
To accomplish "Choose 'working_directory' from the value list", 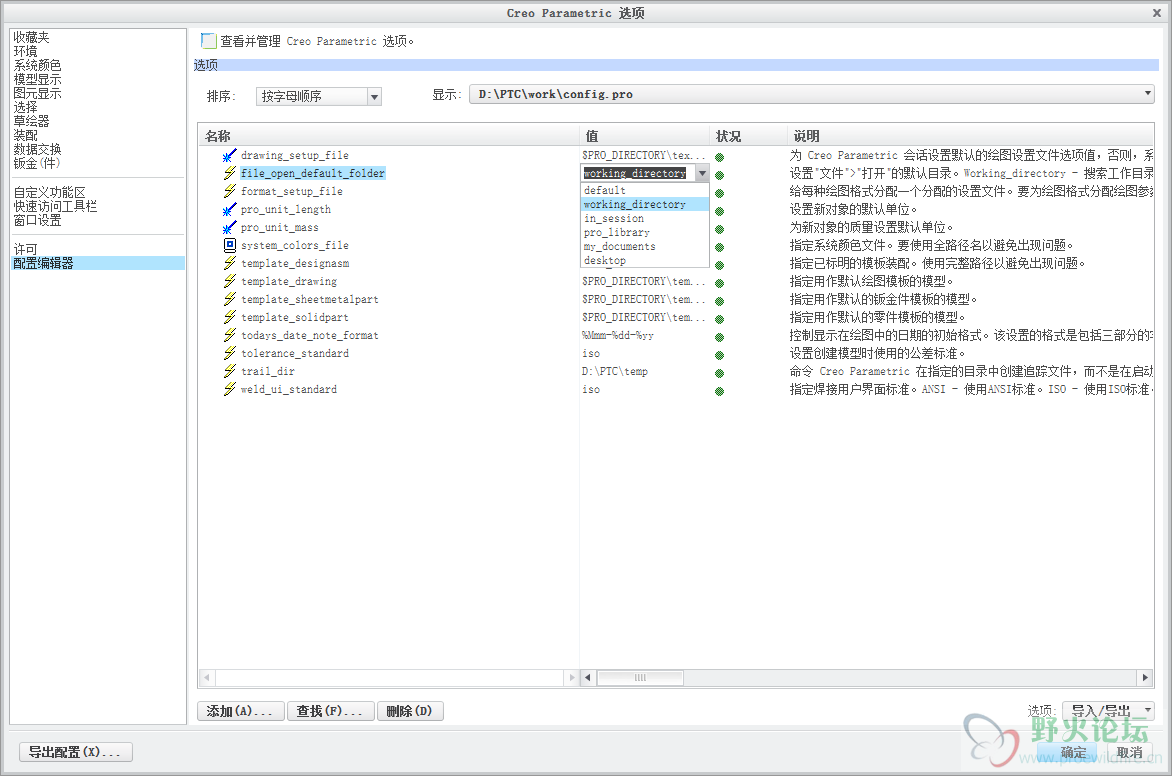I will (644, 204).
